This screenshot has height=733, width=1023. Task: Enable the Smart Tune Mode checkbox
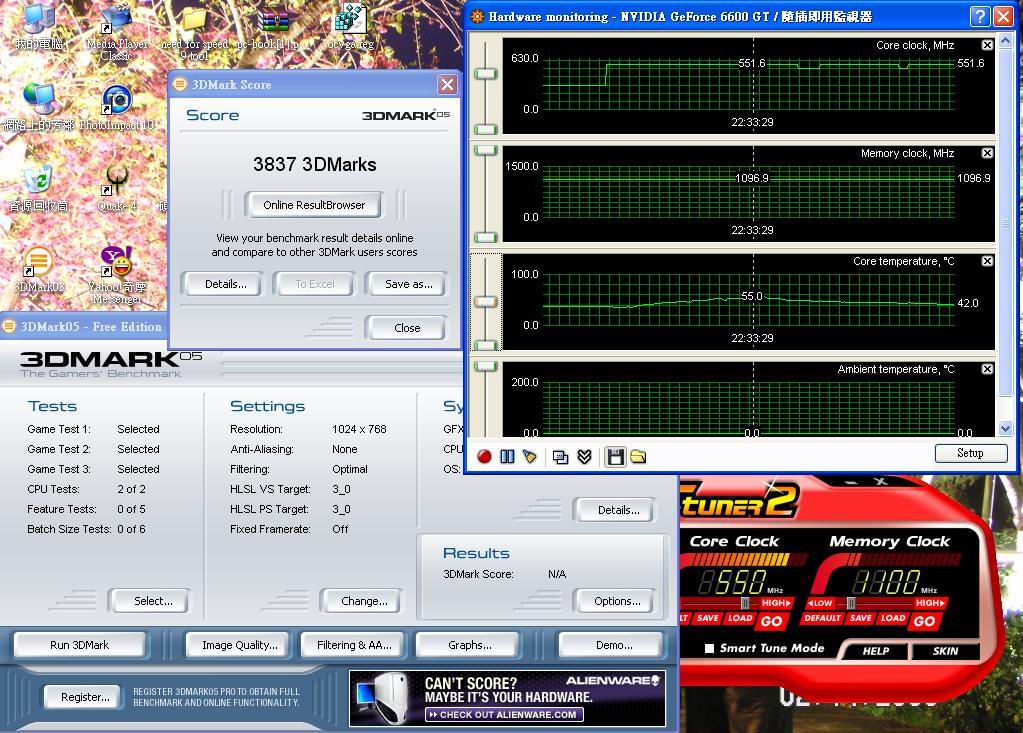point(710,648)
